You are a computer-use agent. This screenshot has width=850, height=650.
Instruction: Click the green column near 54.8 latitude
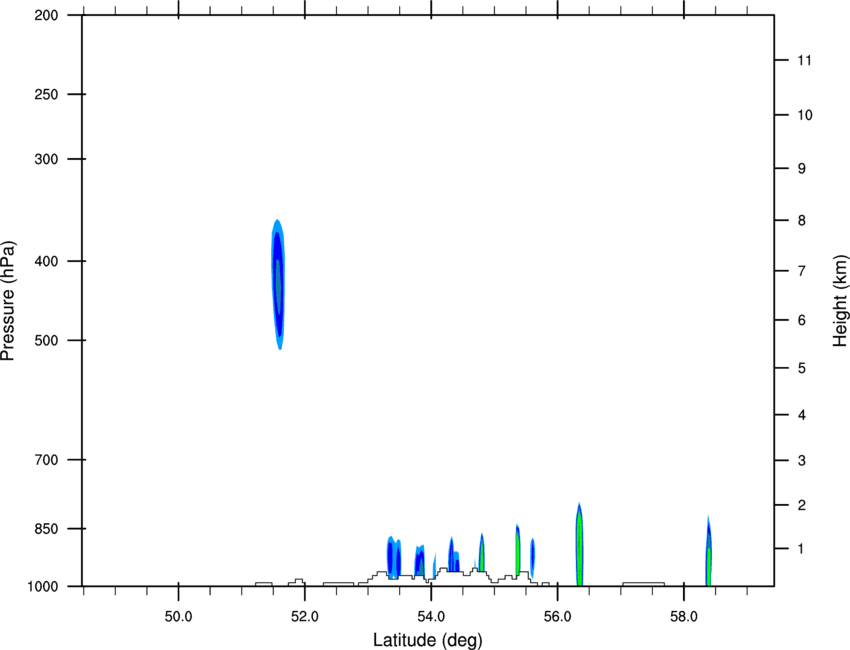481,552
